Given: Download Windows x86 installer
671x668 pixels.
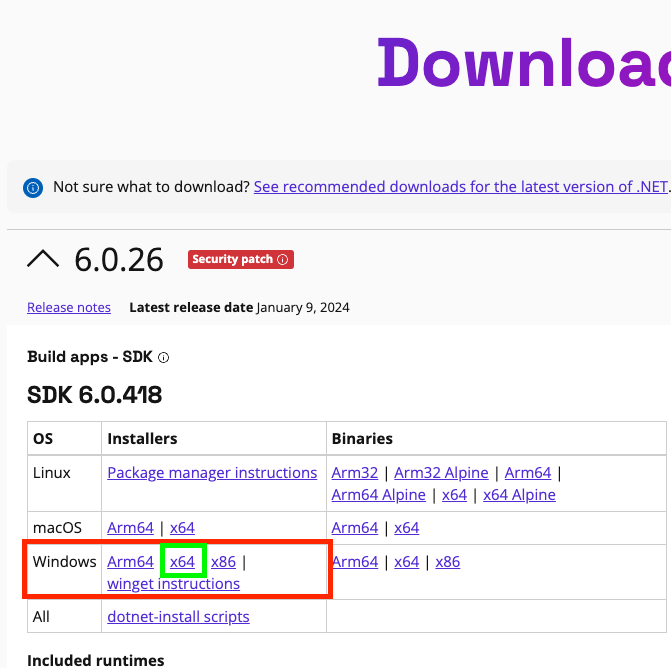Looking at the screenshot, I should pos(223,562).
